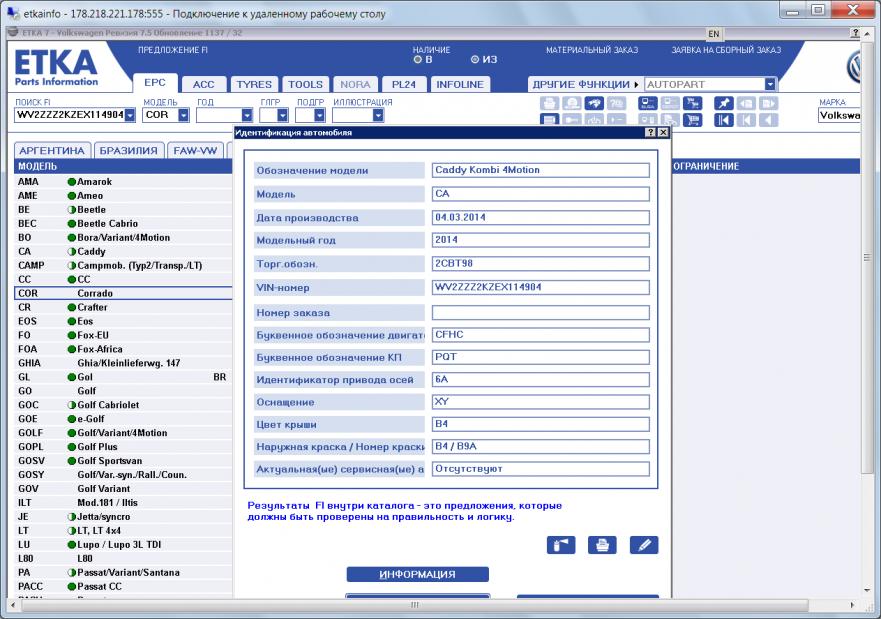The image size is (881, 619).
Task: Open the ГОД year dropdown
Action: coord(247,115)
